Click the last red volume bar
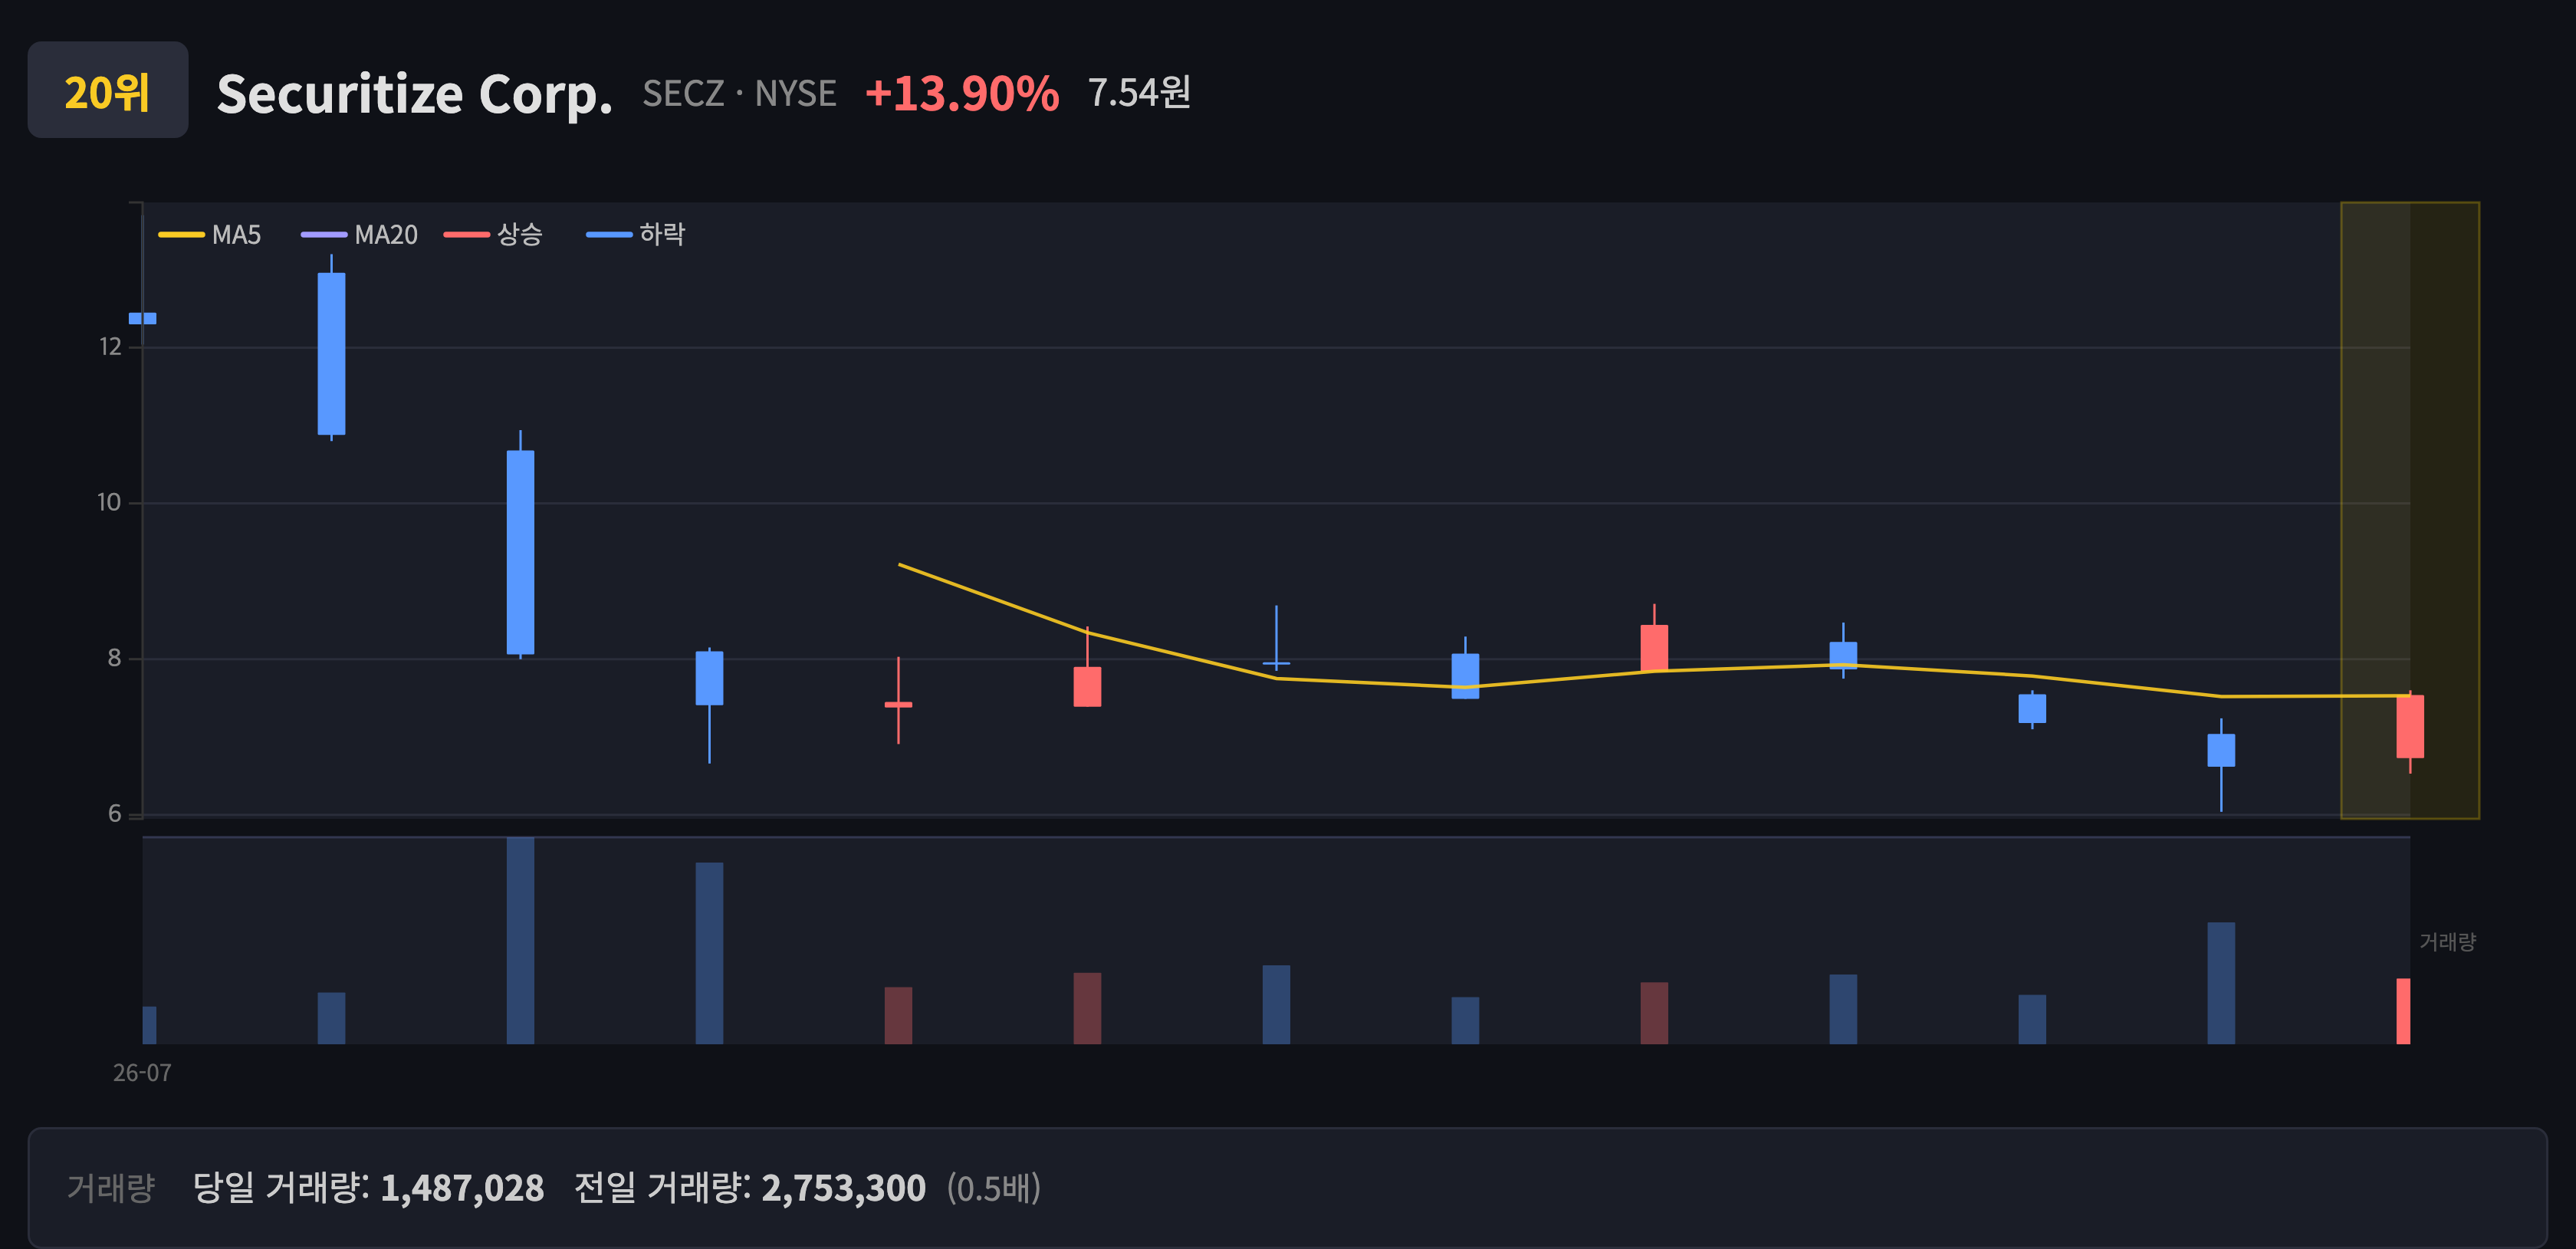 2403,1011
